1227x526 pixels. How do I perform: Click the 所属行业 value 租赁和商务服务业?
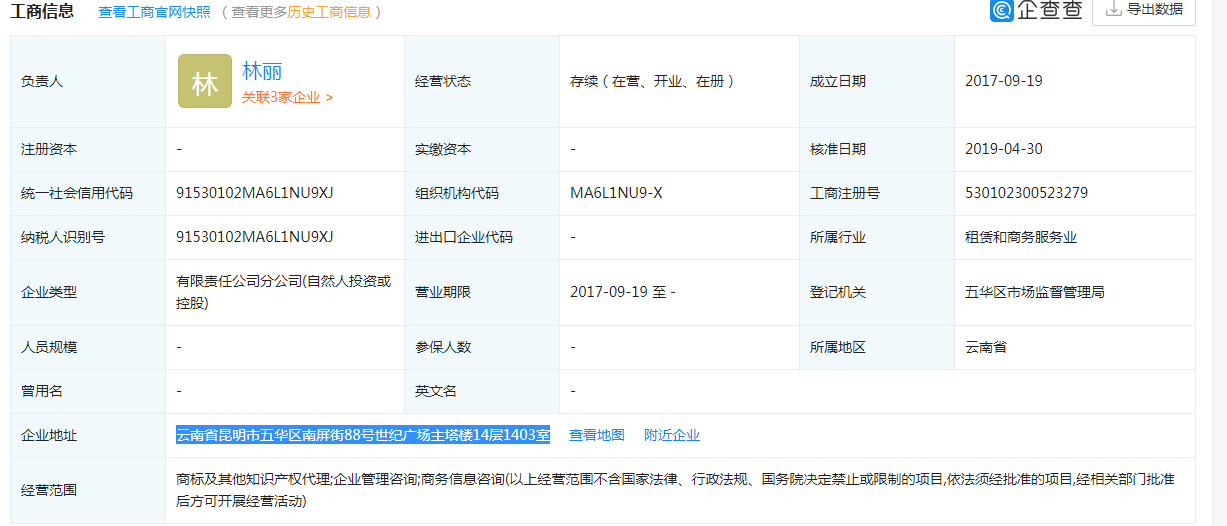pyautogui.click(x=1021, y=237)
